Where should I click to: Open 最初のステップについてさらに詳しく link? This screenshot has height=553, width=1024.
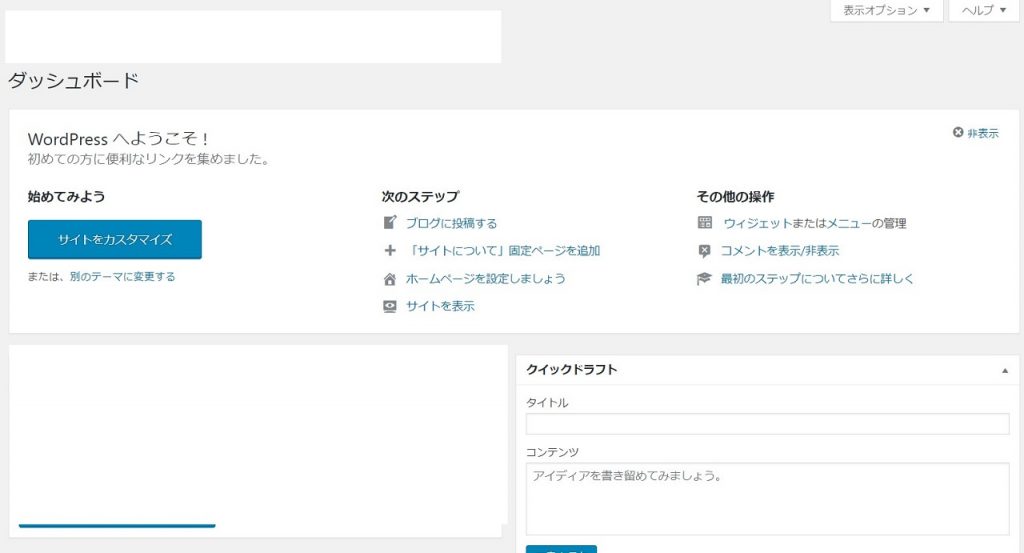point(817,279)
